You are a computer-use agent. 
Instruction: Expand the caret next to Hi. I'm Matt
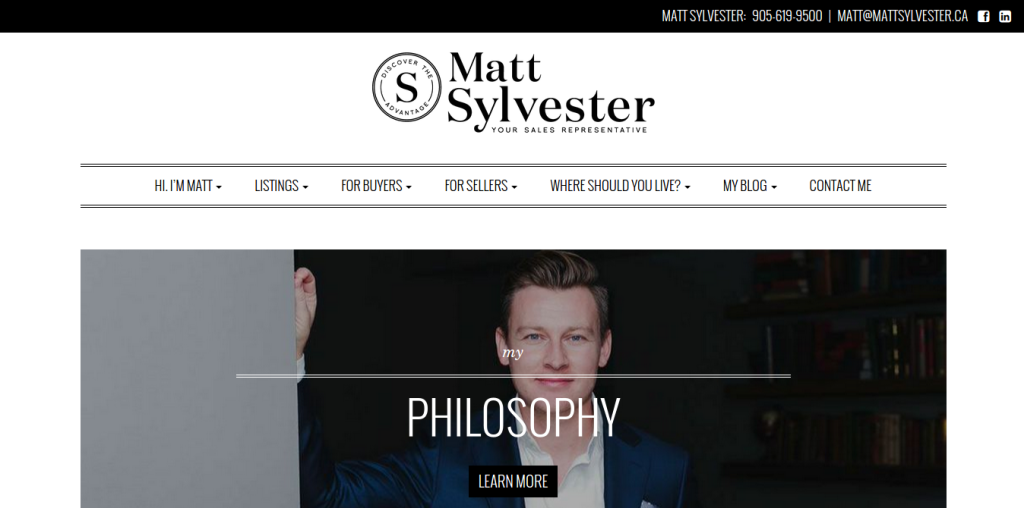[219, 187]
